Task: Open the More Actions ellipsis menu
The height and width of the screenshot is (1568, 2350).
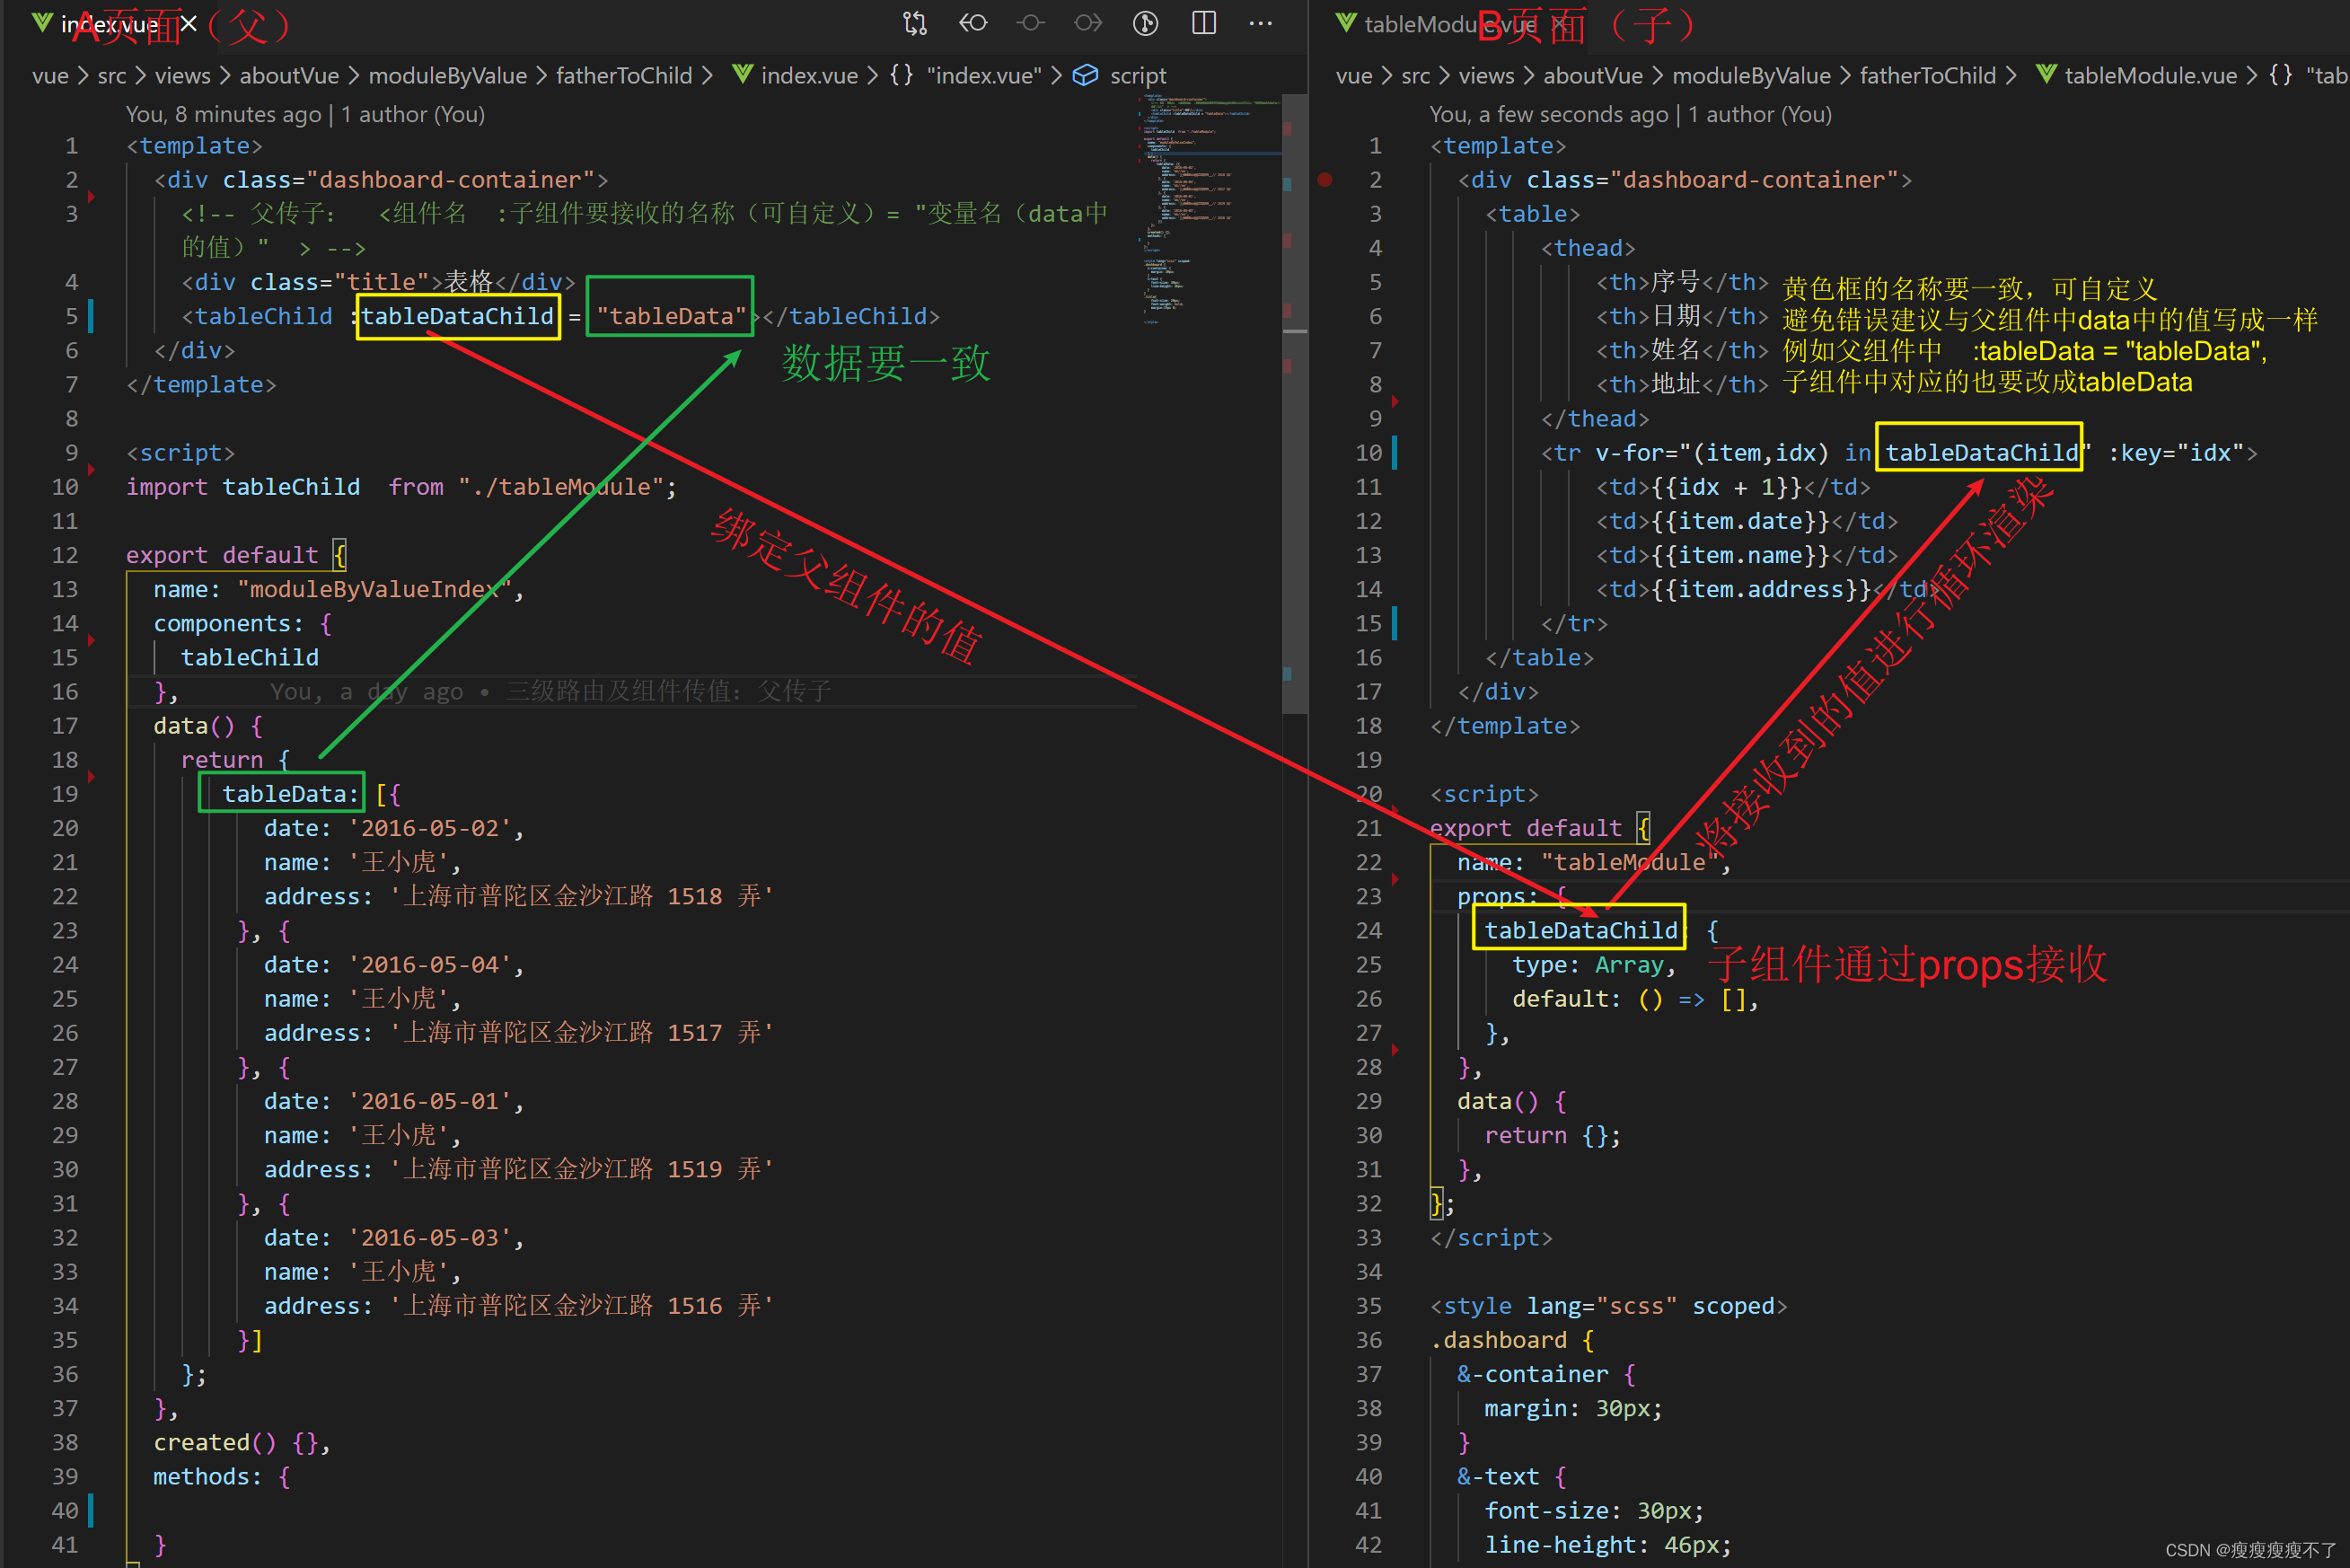Action: [1261, 23]
